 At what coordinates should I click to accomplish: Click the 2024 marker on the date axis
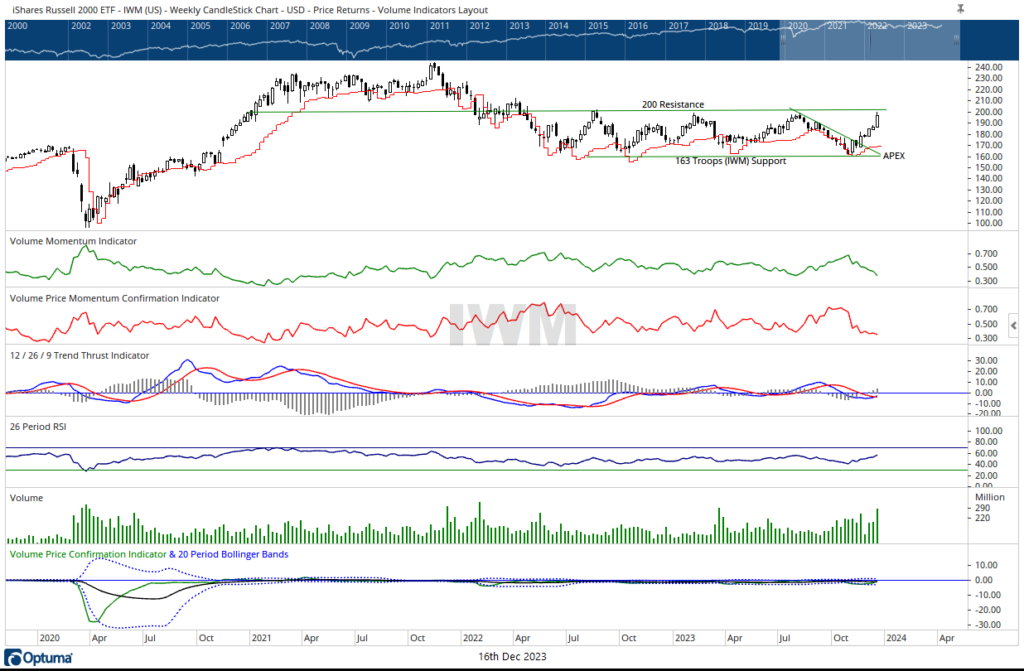tap(894, 636)
